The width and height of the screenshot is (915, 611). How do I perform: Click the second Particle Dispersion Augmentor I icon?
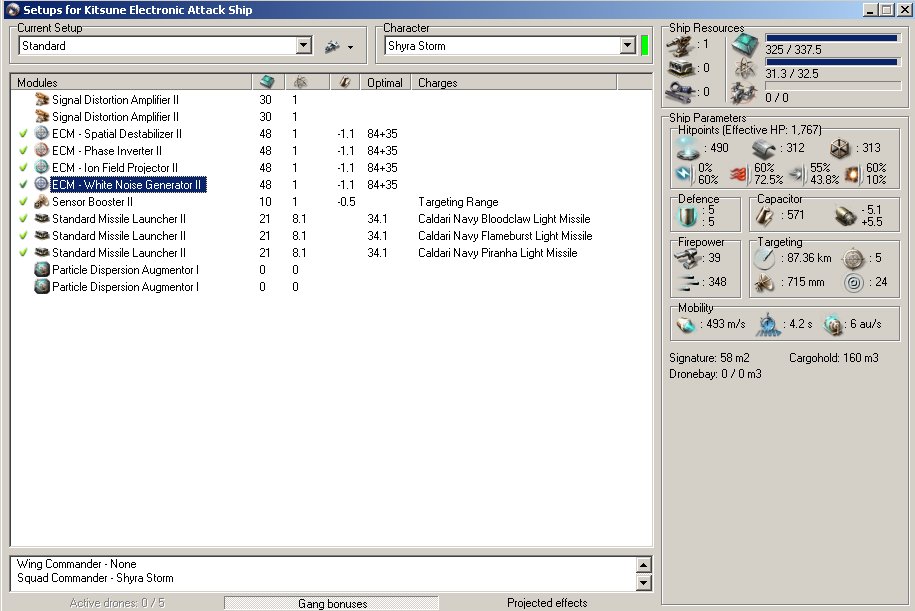point(41,287)
